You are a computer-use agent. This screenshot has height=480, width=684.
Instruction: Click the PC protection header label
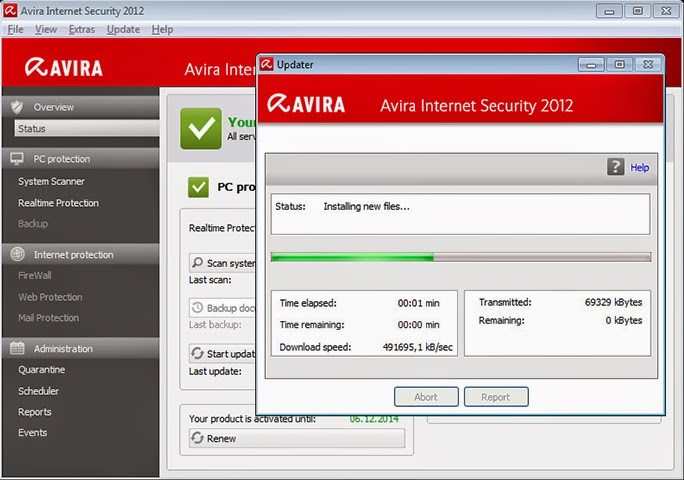(x=62, y=159)
